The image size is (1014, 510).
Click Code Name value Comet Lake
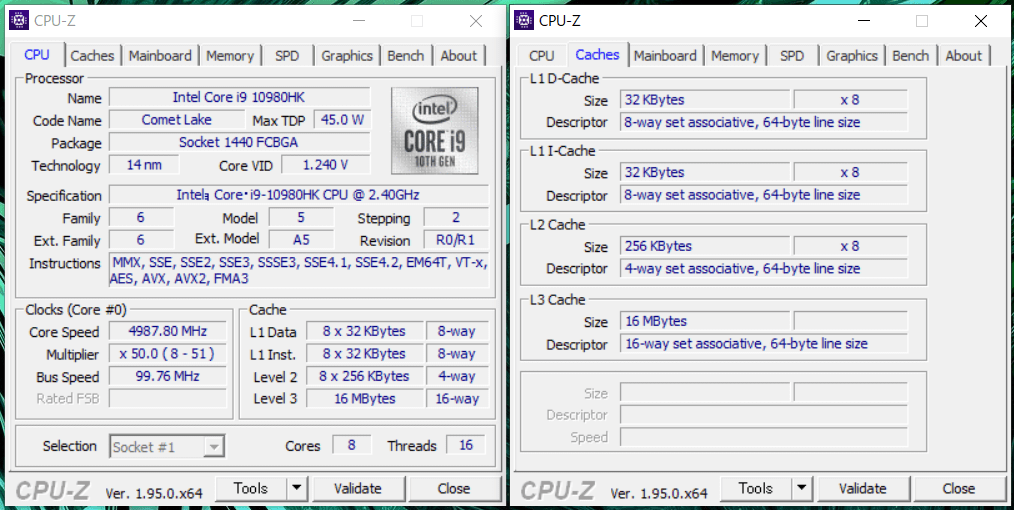point(177,120)
